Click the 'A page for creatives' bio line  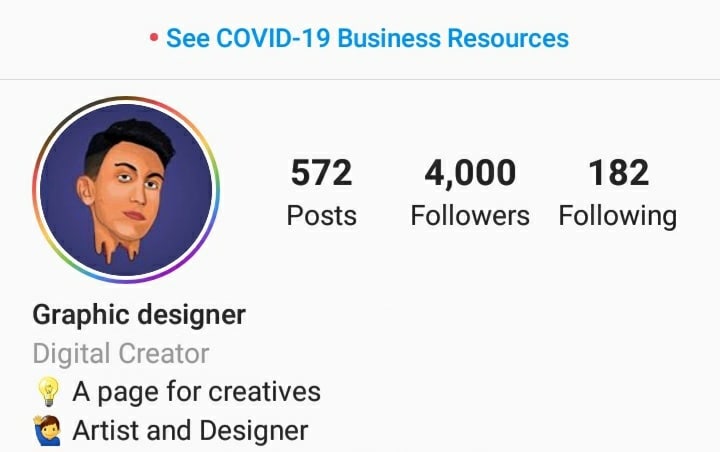pyautogui.click(x=197, y=393)
